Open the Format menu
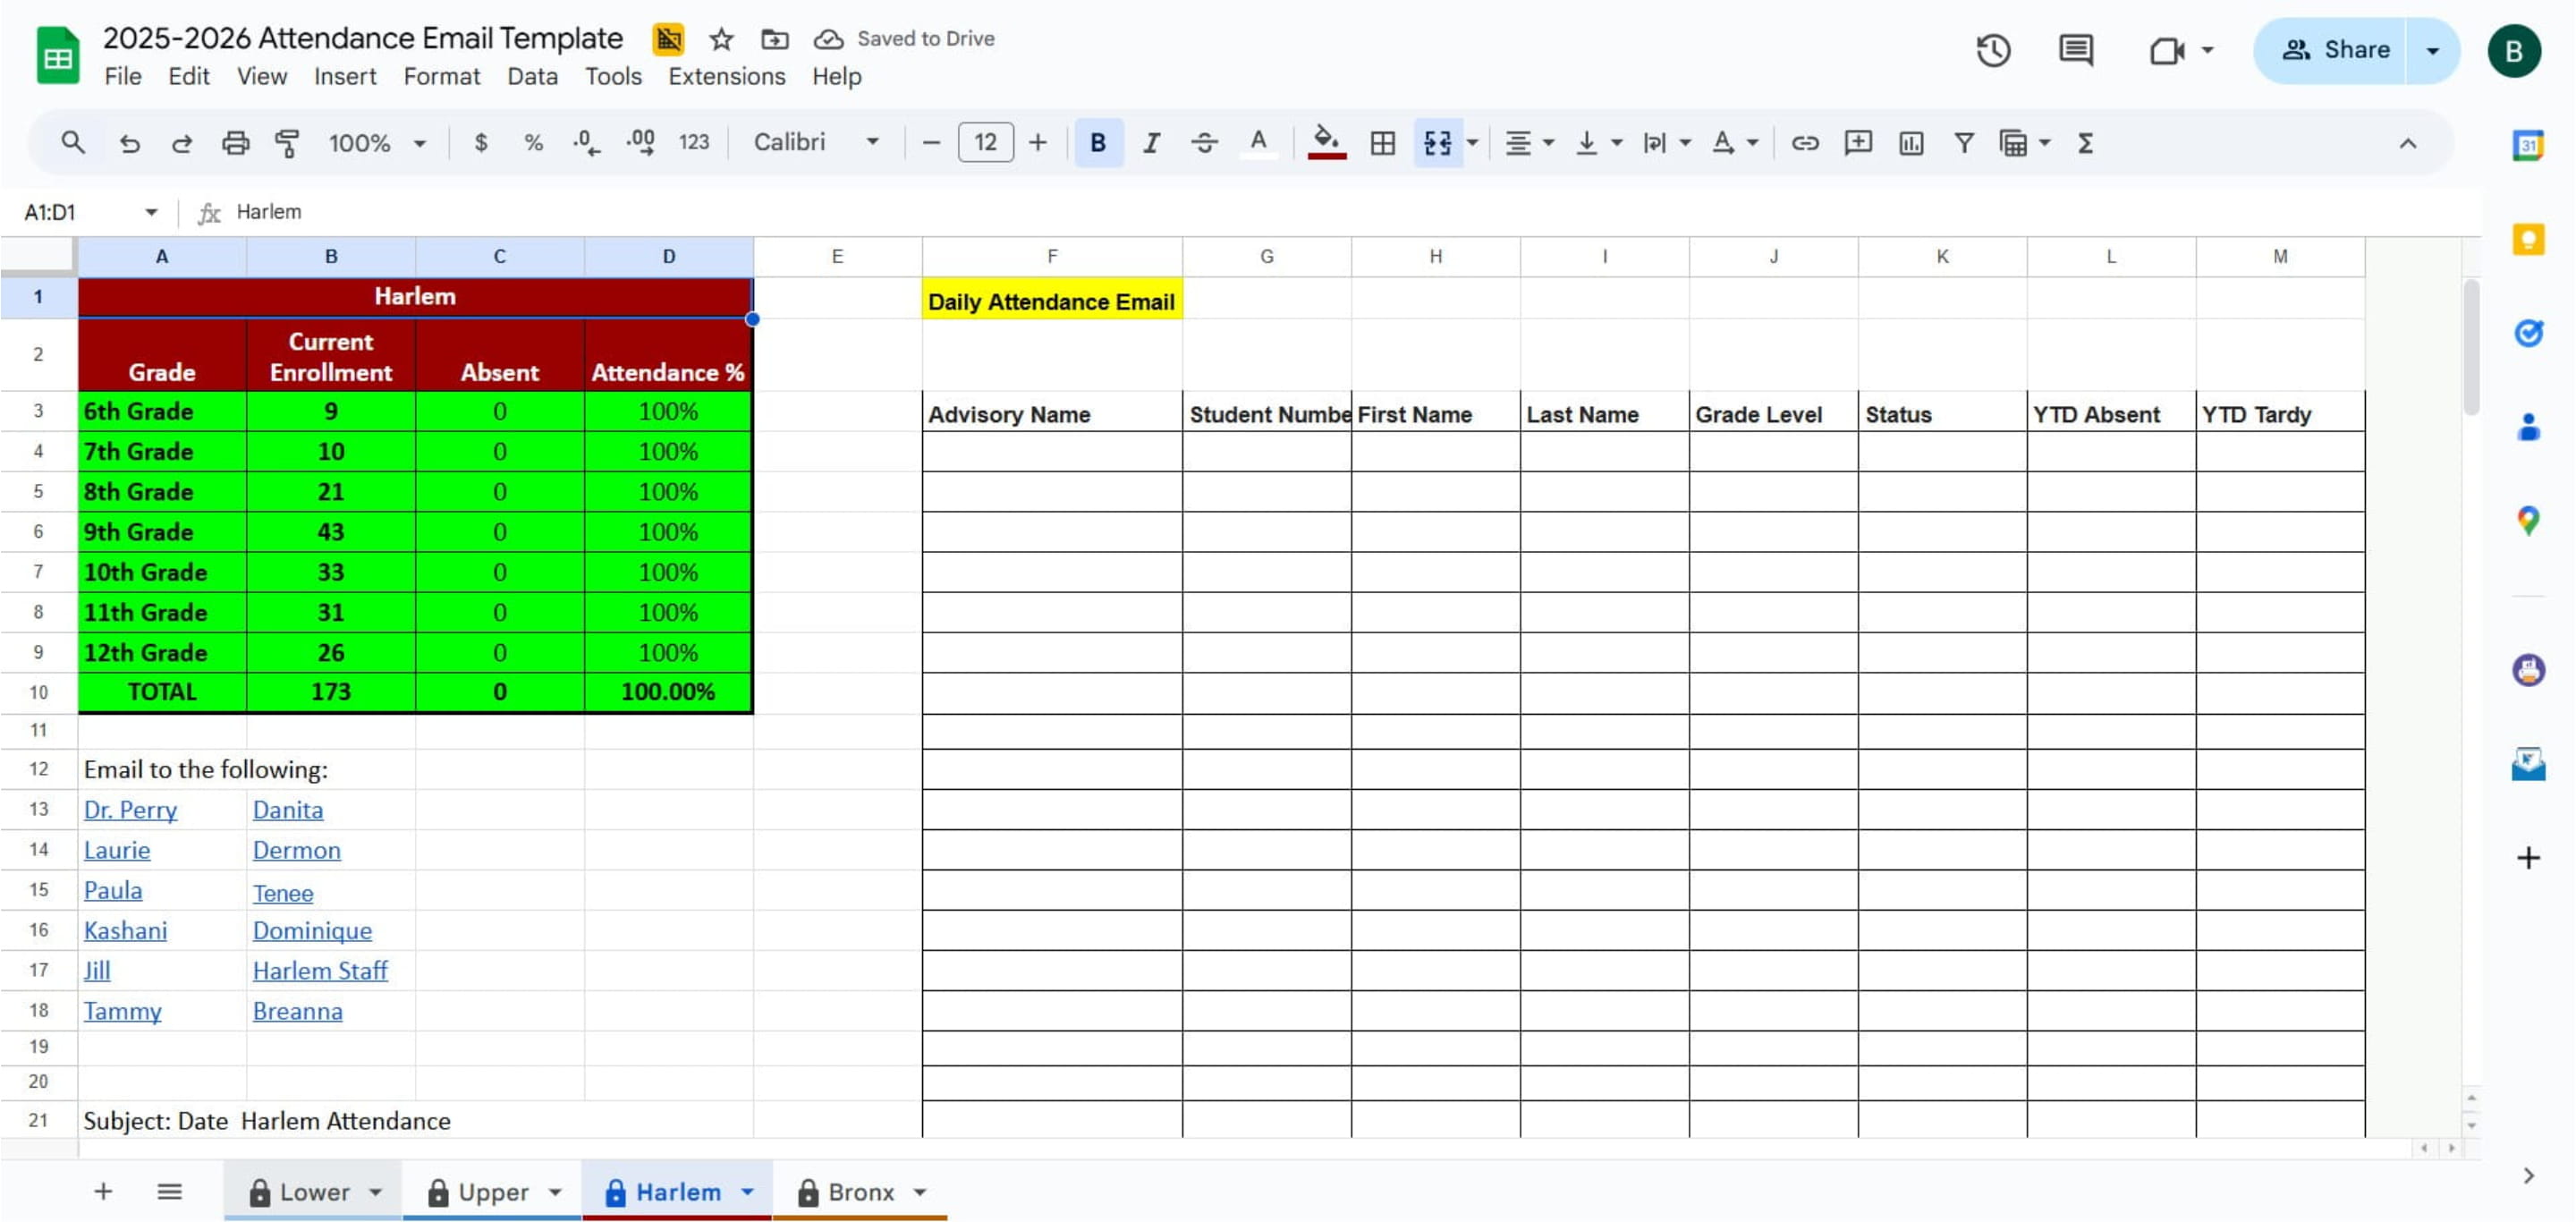Image resolution: width=2576 pixels, height=1222 pixels. pyautogui.click(x=441, y=76)
